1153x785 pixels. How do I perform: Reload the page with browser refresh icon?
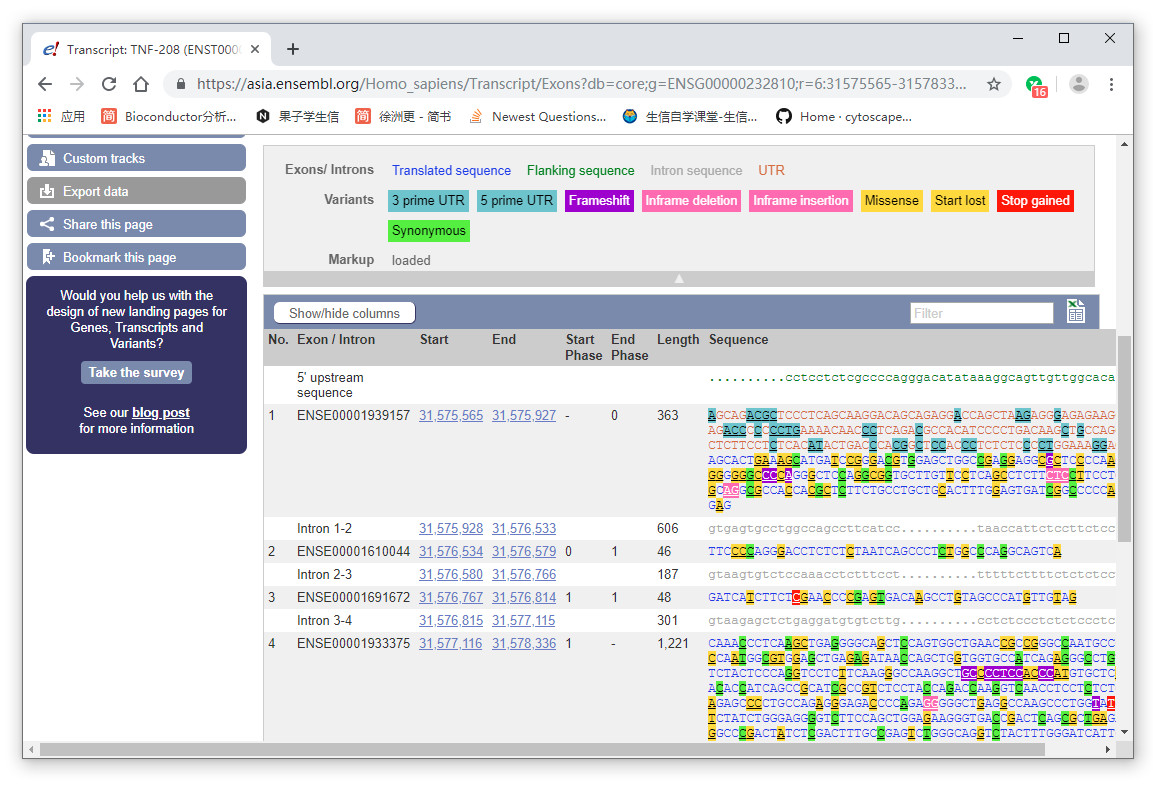109,84
